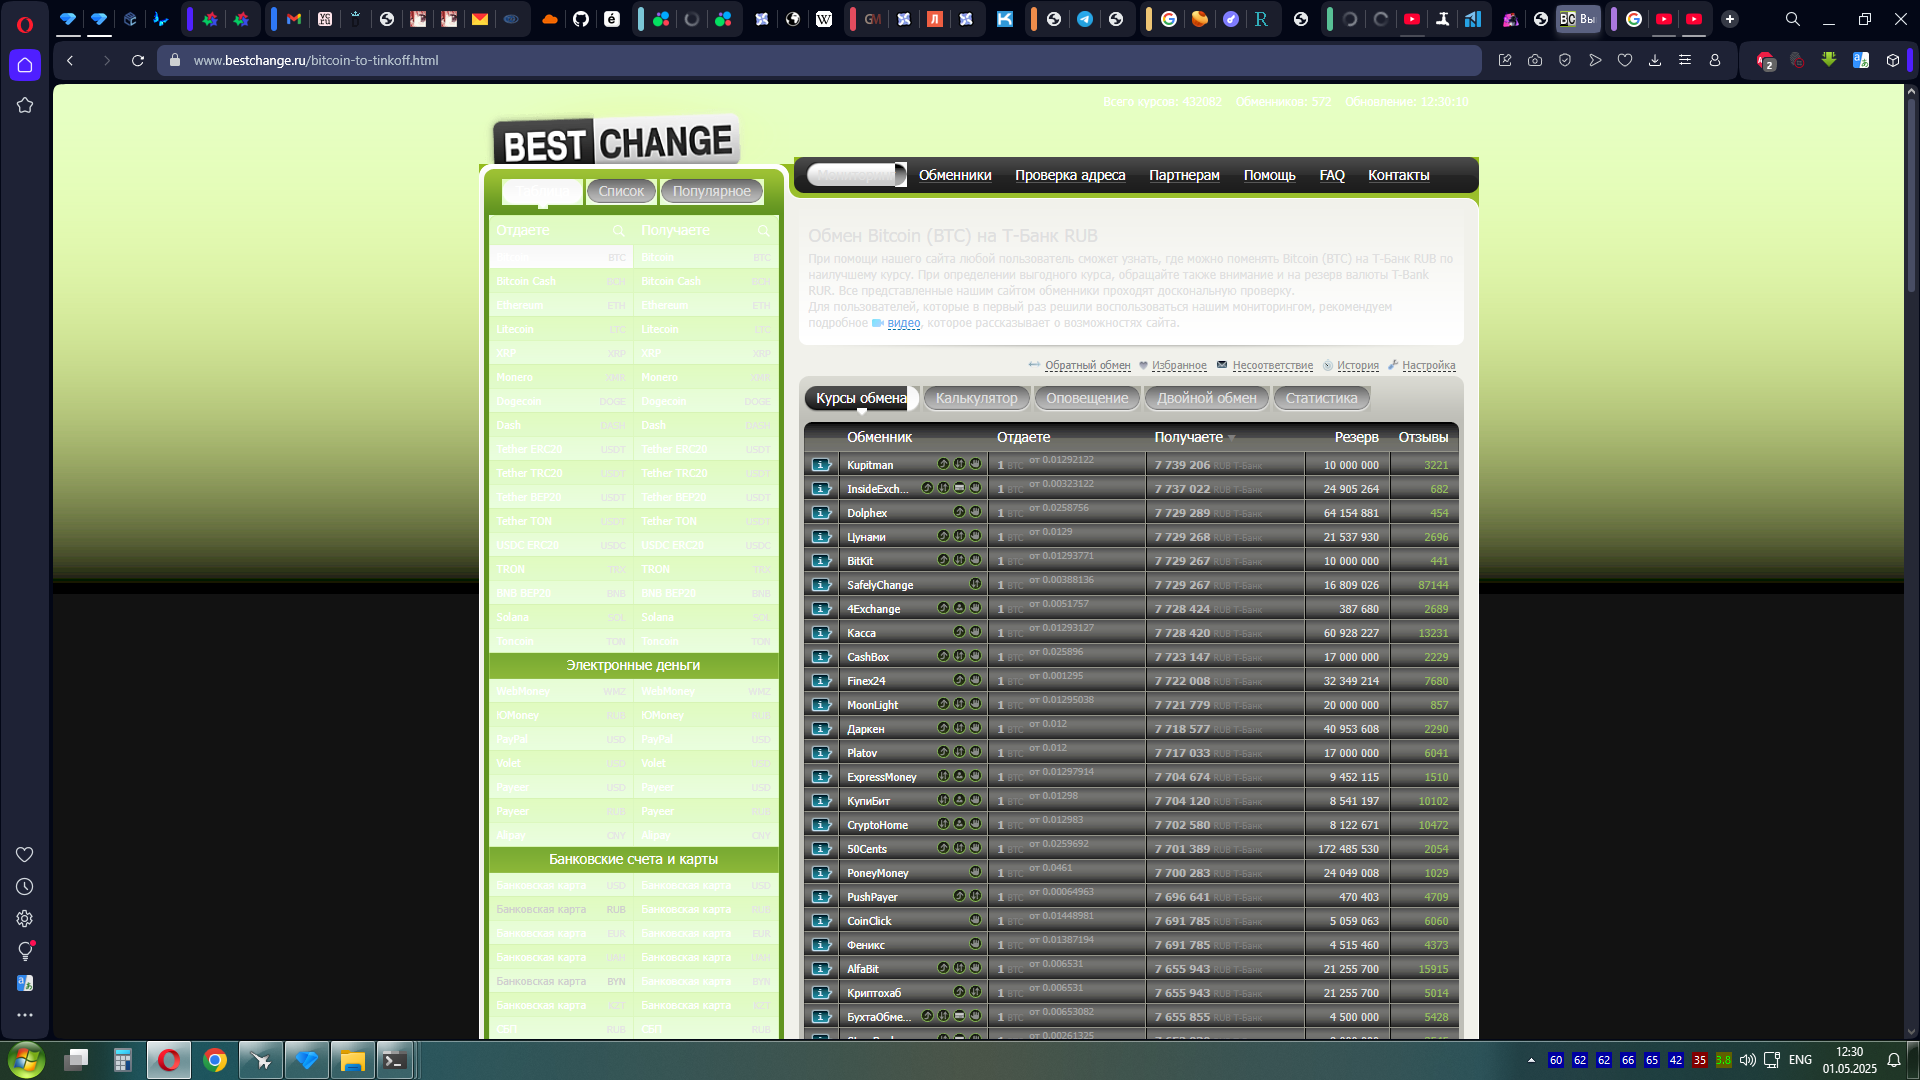
Task: Open the Обменники menu link
Action: point(955,175)
